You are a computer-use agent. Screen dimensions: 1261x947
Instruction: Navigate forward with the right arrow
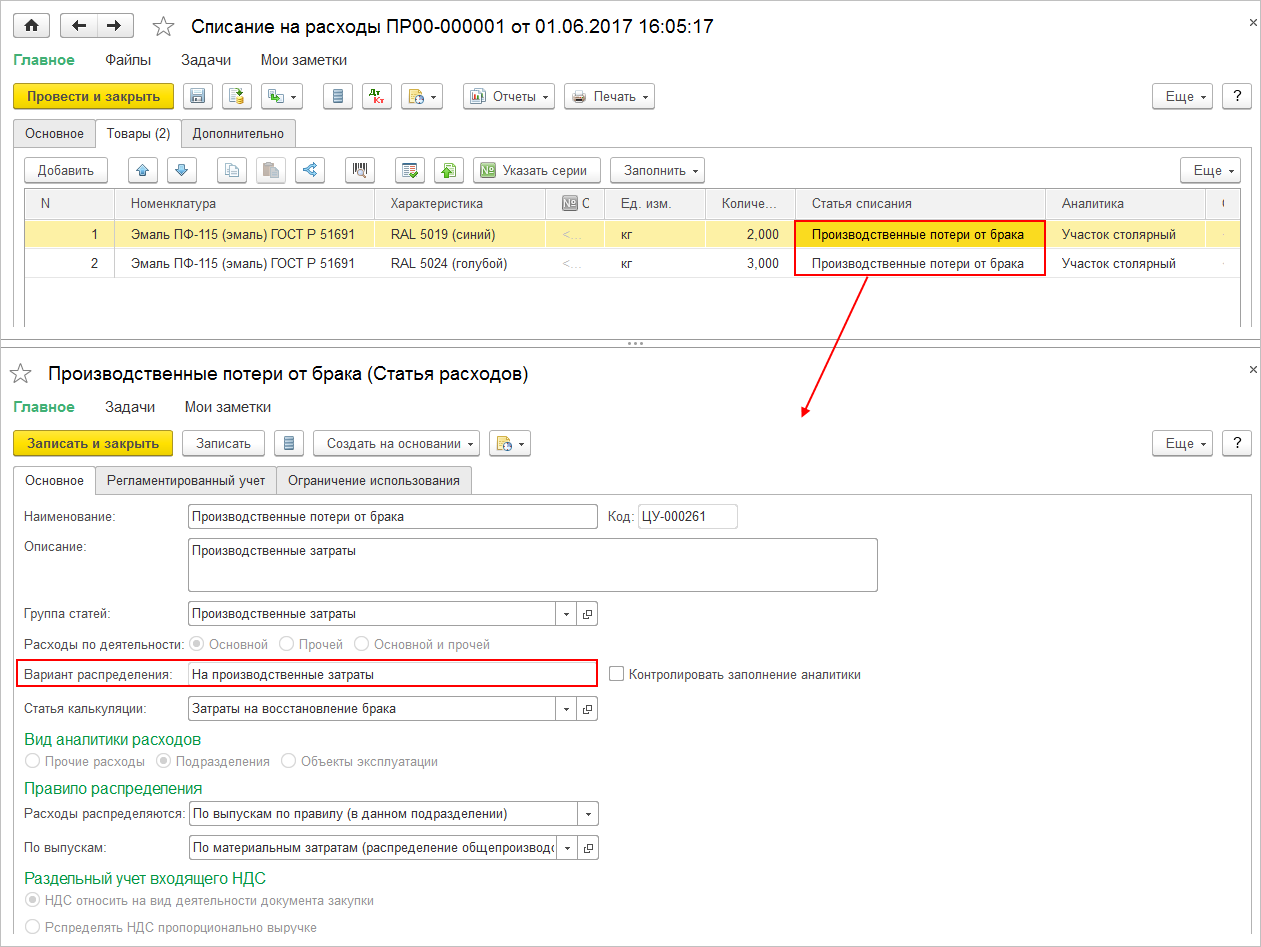[115, 26]
